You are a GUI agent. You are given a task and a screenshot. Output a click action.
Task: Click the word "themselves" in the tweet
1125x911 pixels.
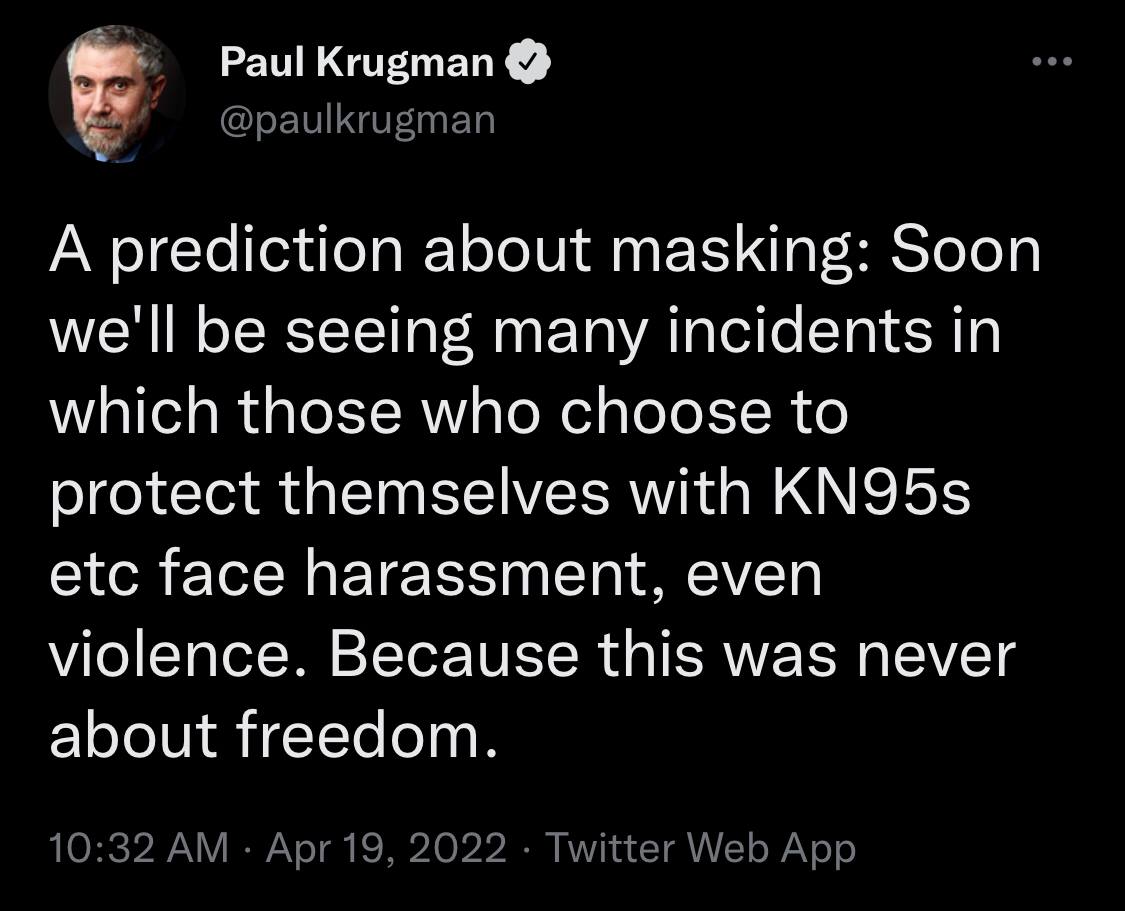(x=445, y=493)
